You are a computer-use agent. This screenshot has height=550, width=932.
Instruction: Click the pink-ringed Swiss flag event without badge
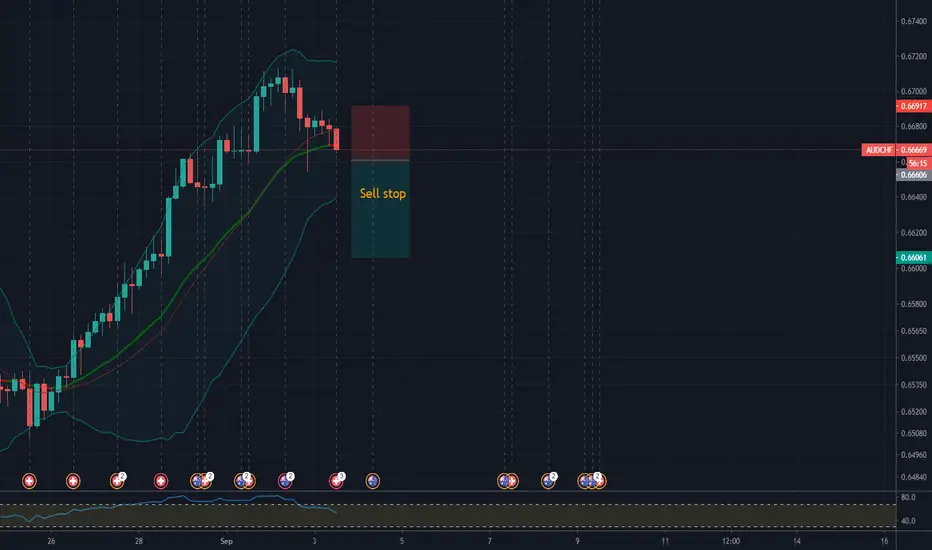click(x=160, y=480)
